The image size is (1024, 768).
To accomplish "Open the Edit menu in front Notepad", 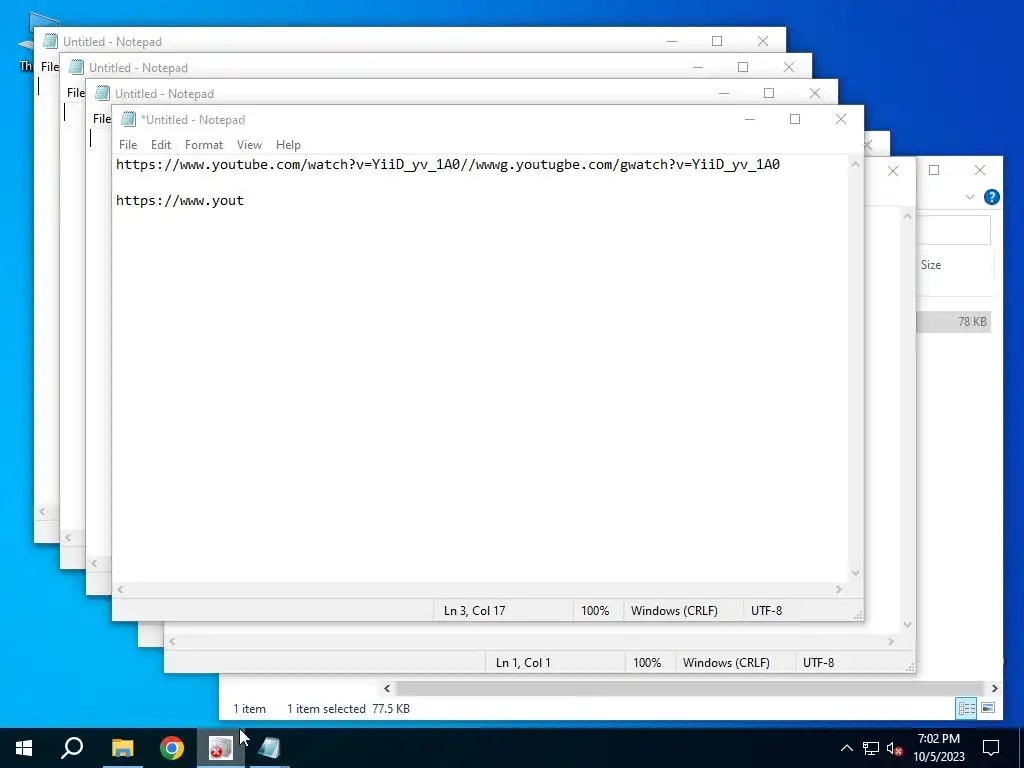I will coord(161,145).
